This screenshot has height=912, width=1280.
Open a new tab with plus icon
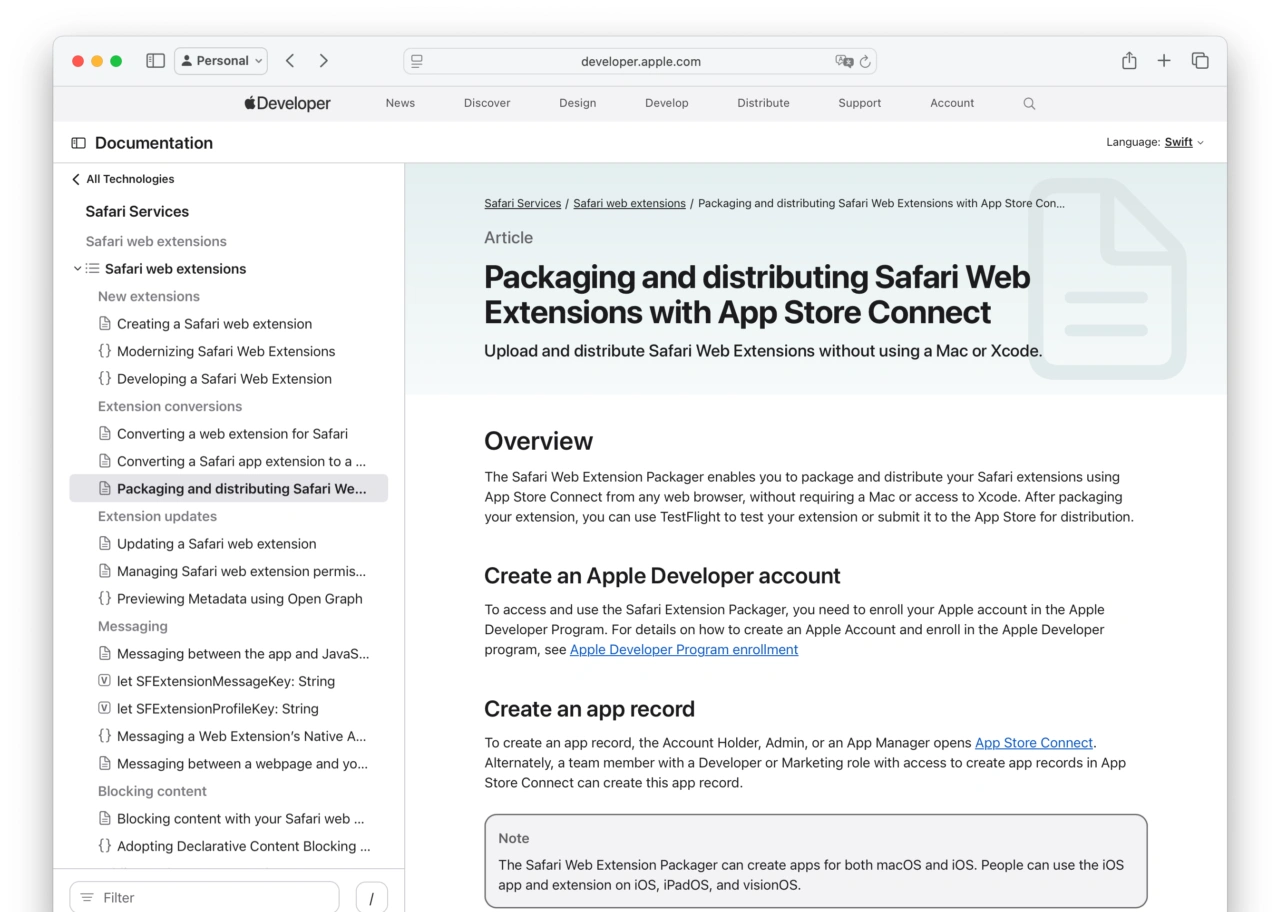[1164, 61]
